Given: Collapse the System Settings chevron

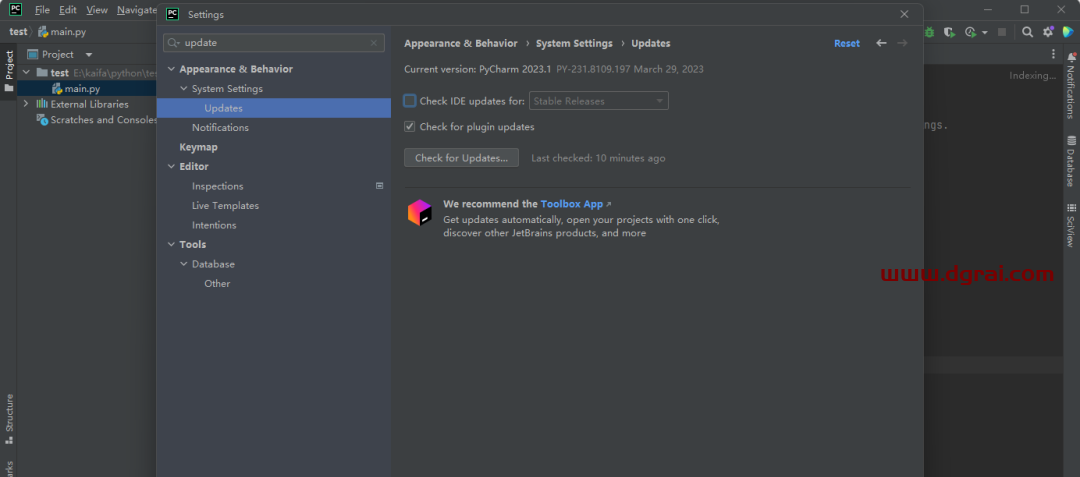Looking at the screenshot, I should coord(184,89).
